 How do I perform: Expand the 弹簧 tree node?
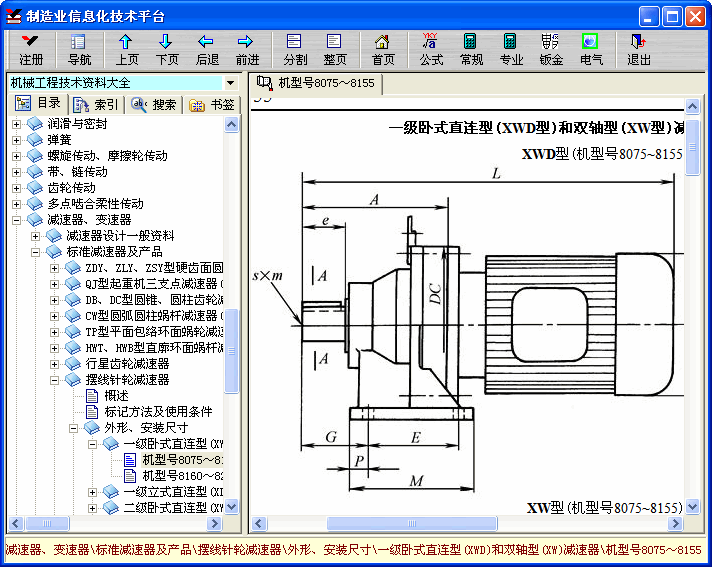16,140
